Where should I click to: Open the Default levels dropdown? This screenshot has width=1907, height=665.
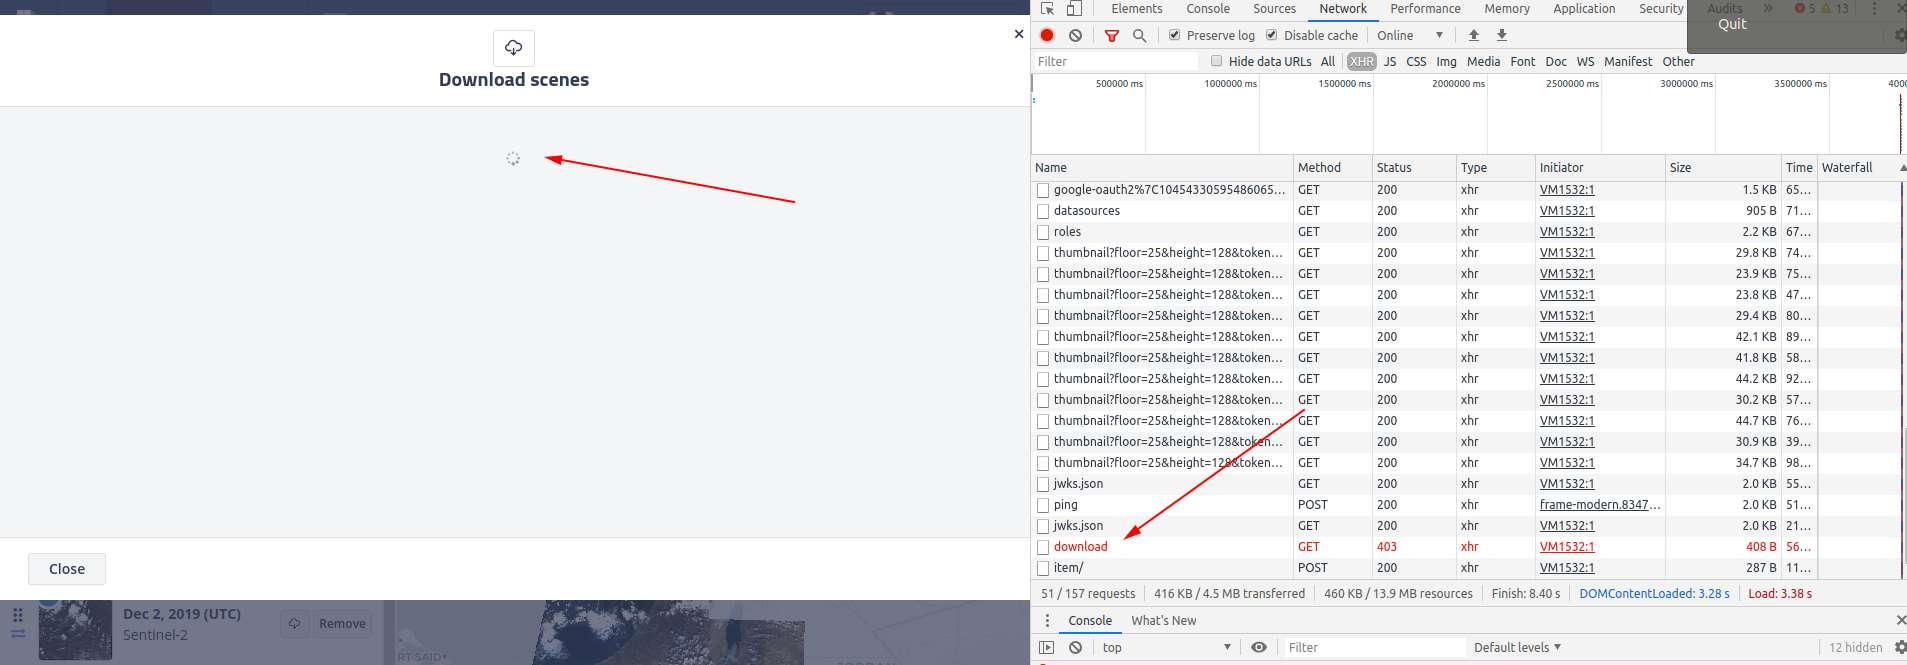click(1517, 647)
